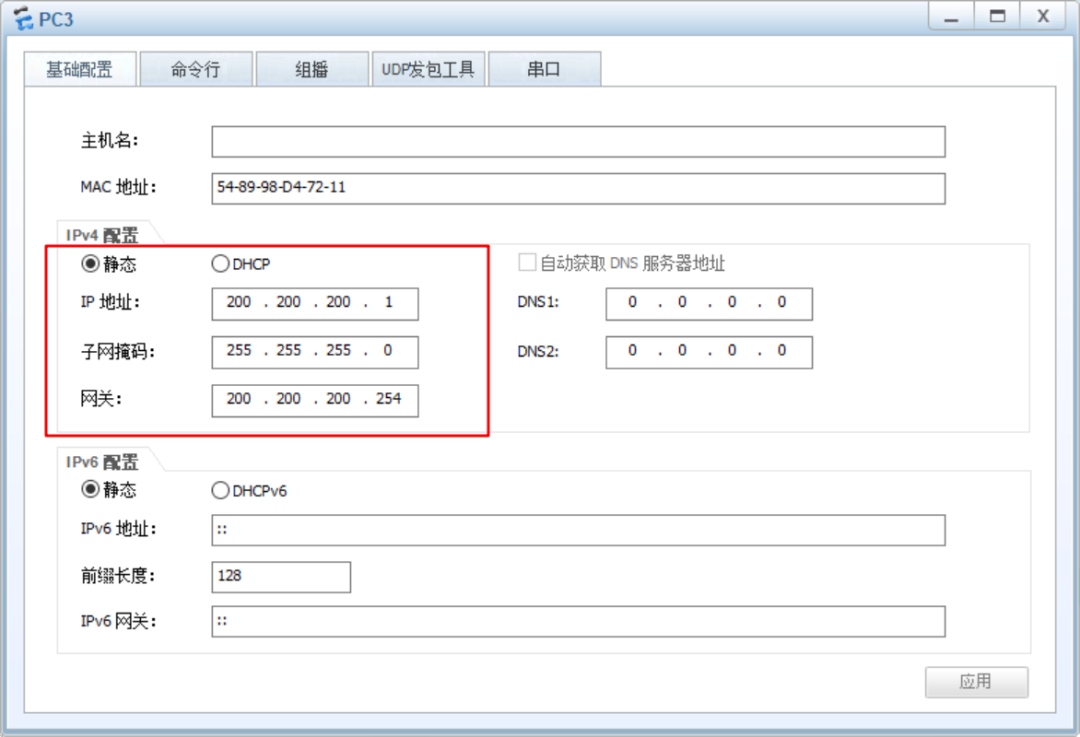Select the IPv6 静态 radio button
This screenshot has height=737, width=1080.
90,490
